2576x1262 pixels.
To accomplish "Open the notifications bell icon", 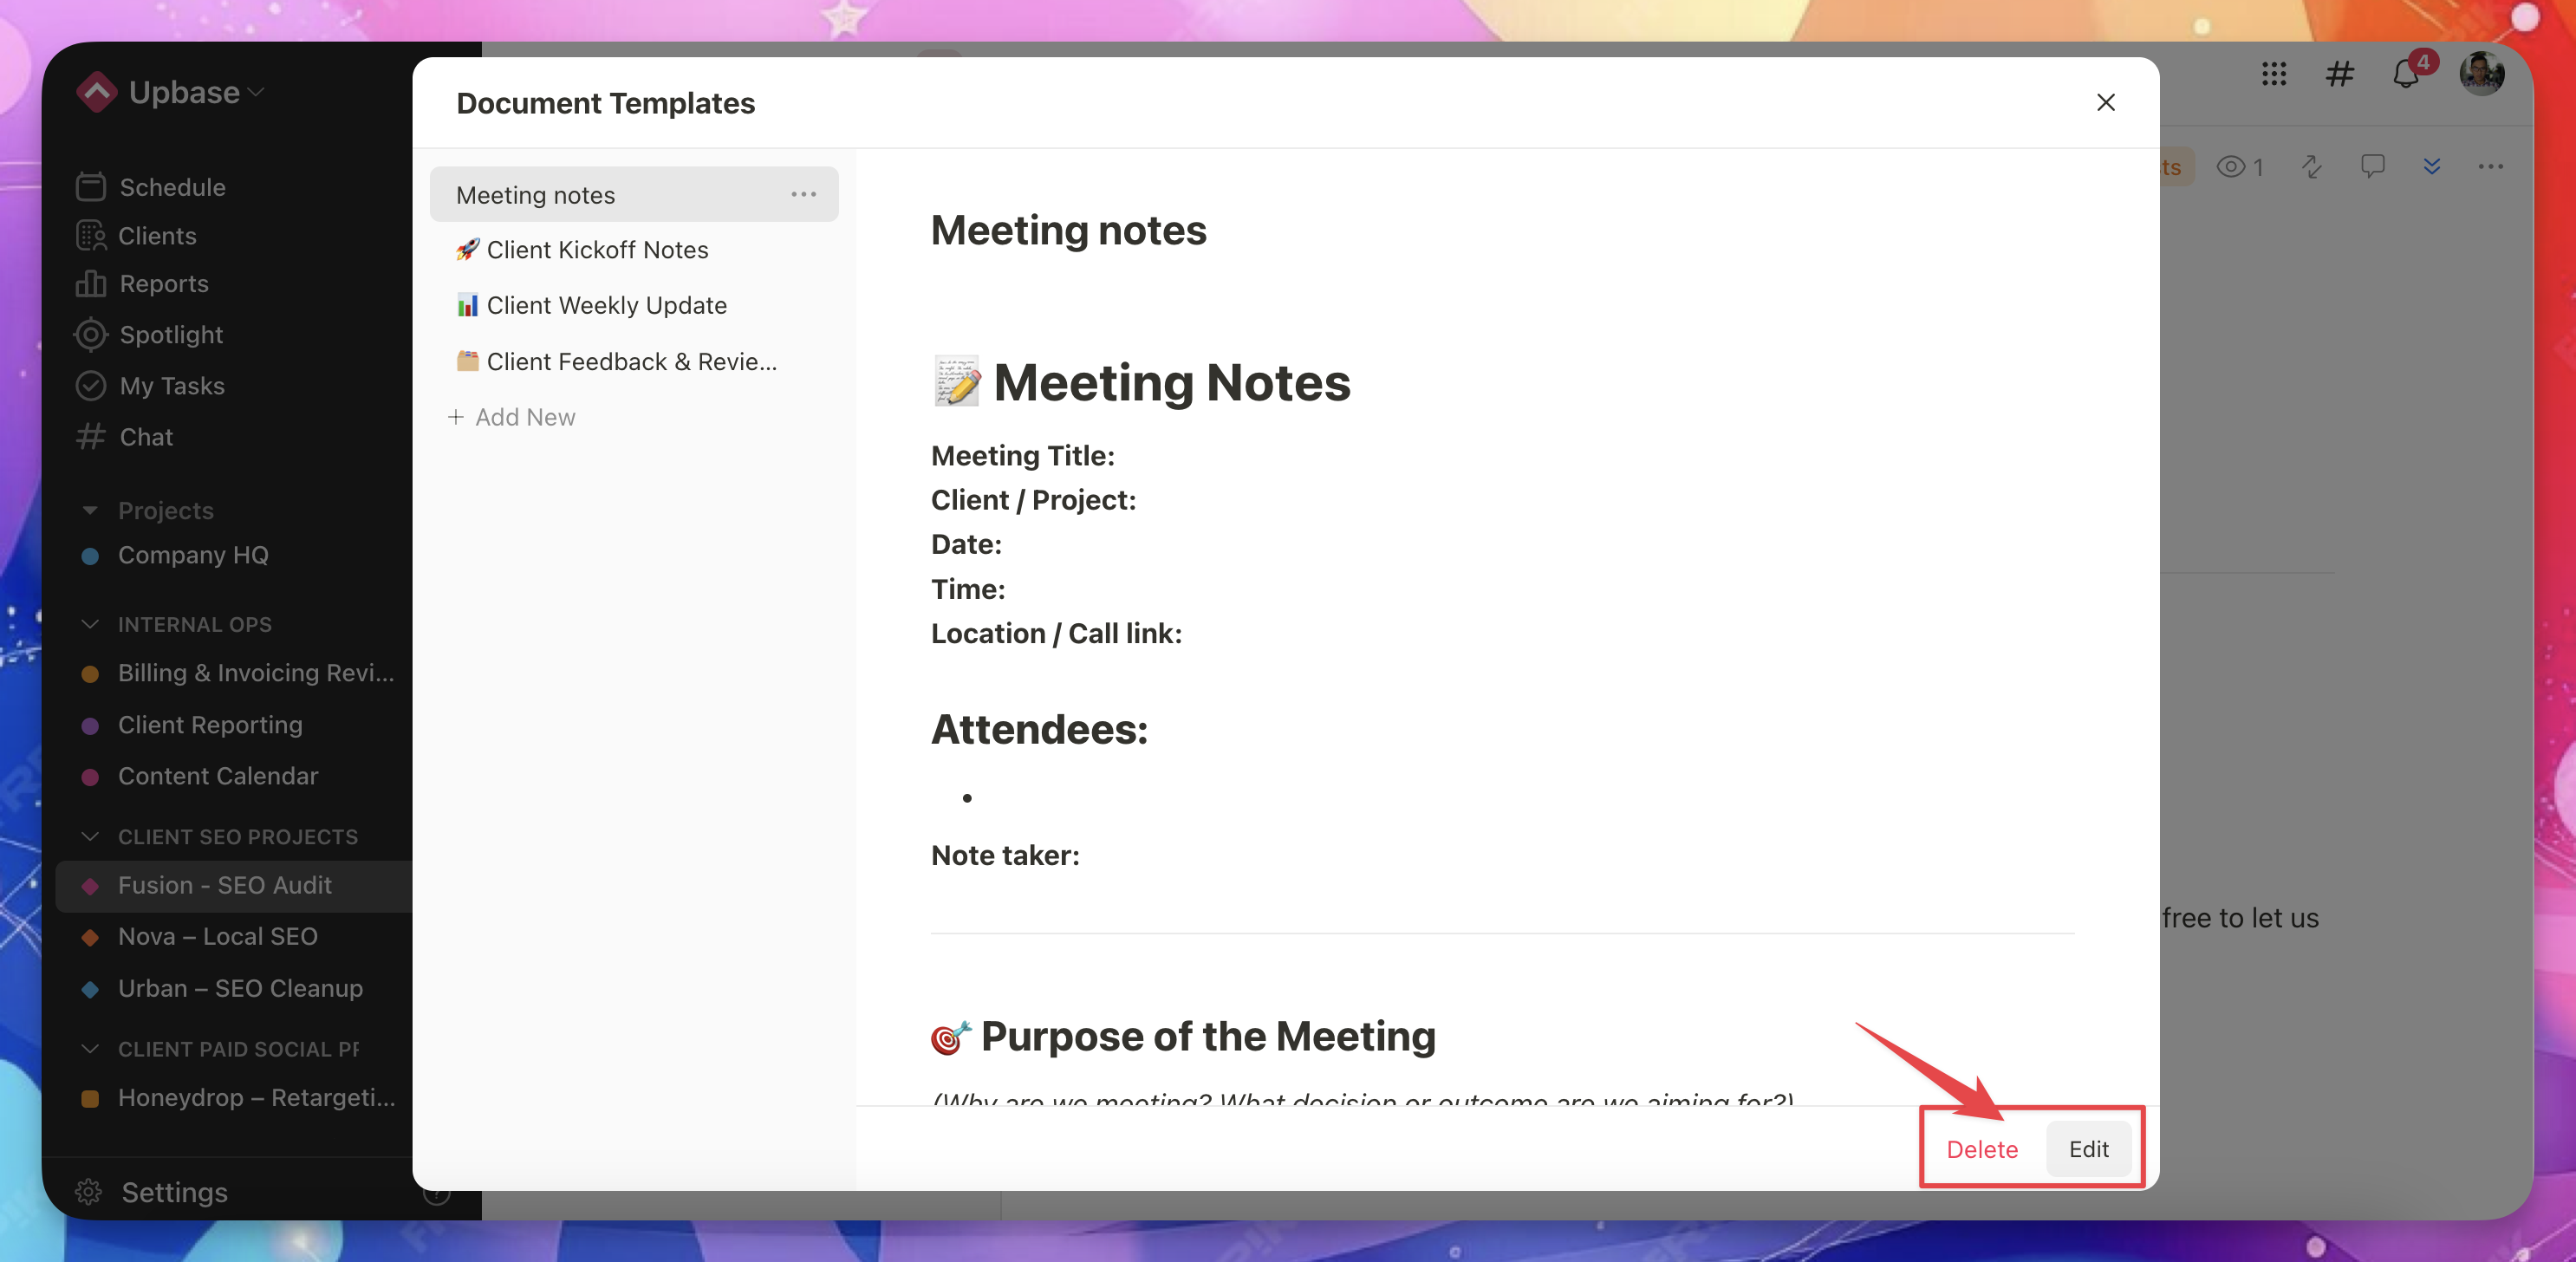I will pyautogui.click(x=2405, y=74).
